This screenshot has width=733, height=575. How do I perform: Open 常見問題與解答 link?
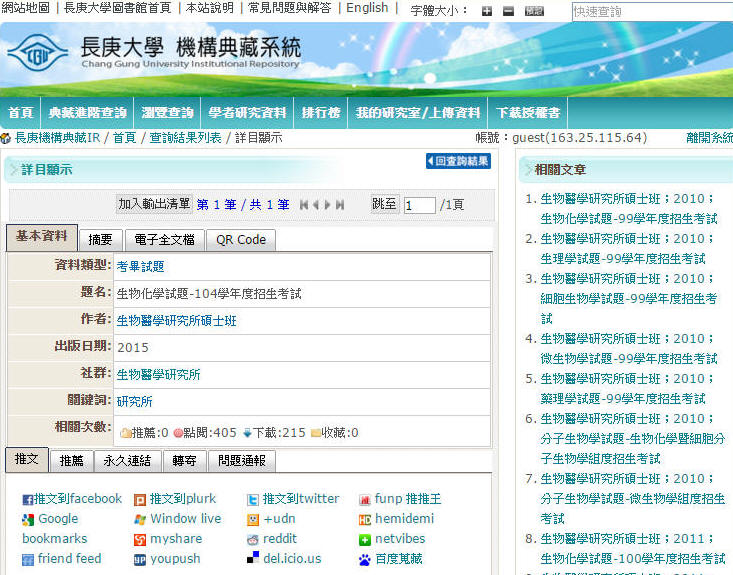point(289,8)
